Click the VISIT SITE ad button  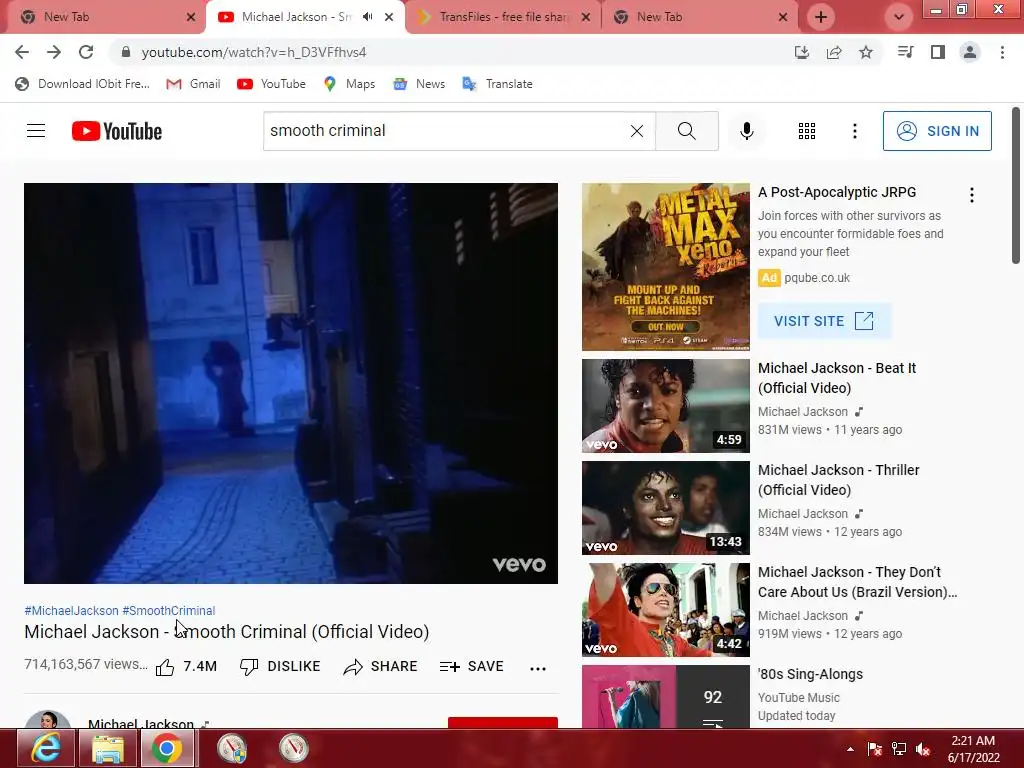tap(824, 321)
